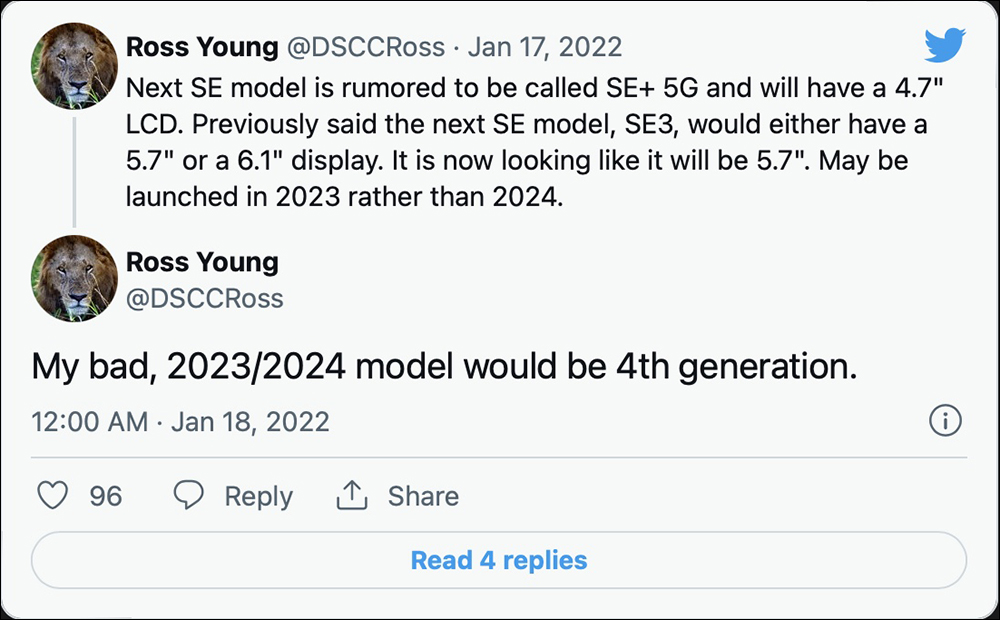Click the quoted tweet text about SE+ 5G
Viewport: 1000px width, 620px height.
coord(534,142)
